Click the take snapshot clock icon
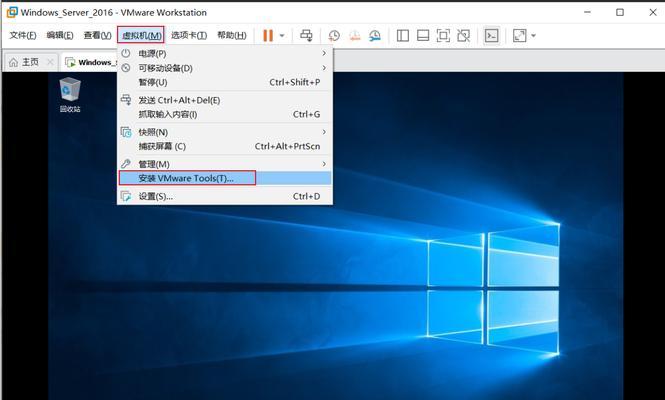 point(334,36)
